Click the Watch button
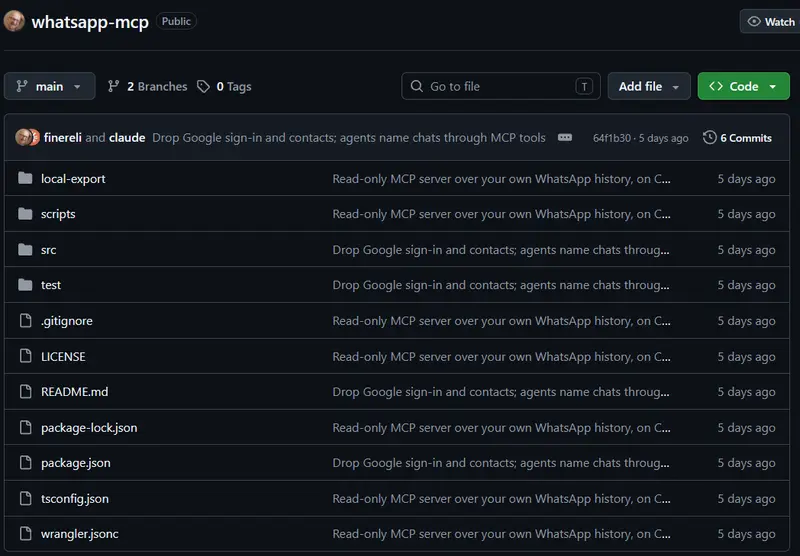 point(770,21)
